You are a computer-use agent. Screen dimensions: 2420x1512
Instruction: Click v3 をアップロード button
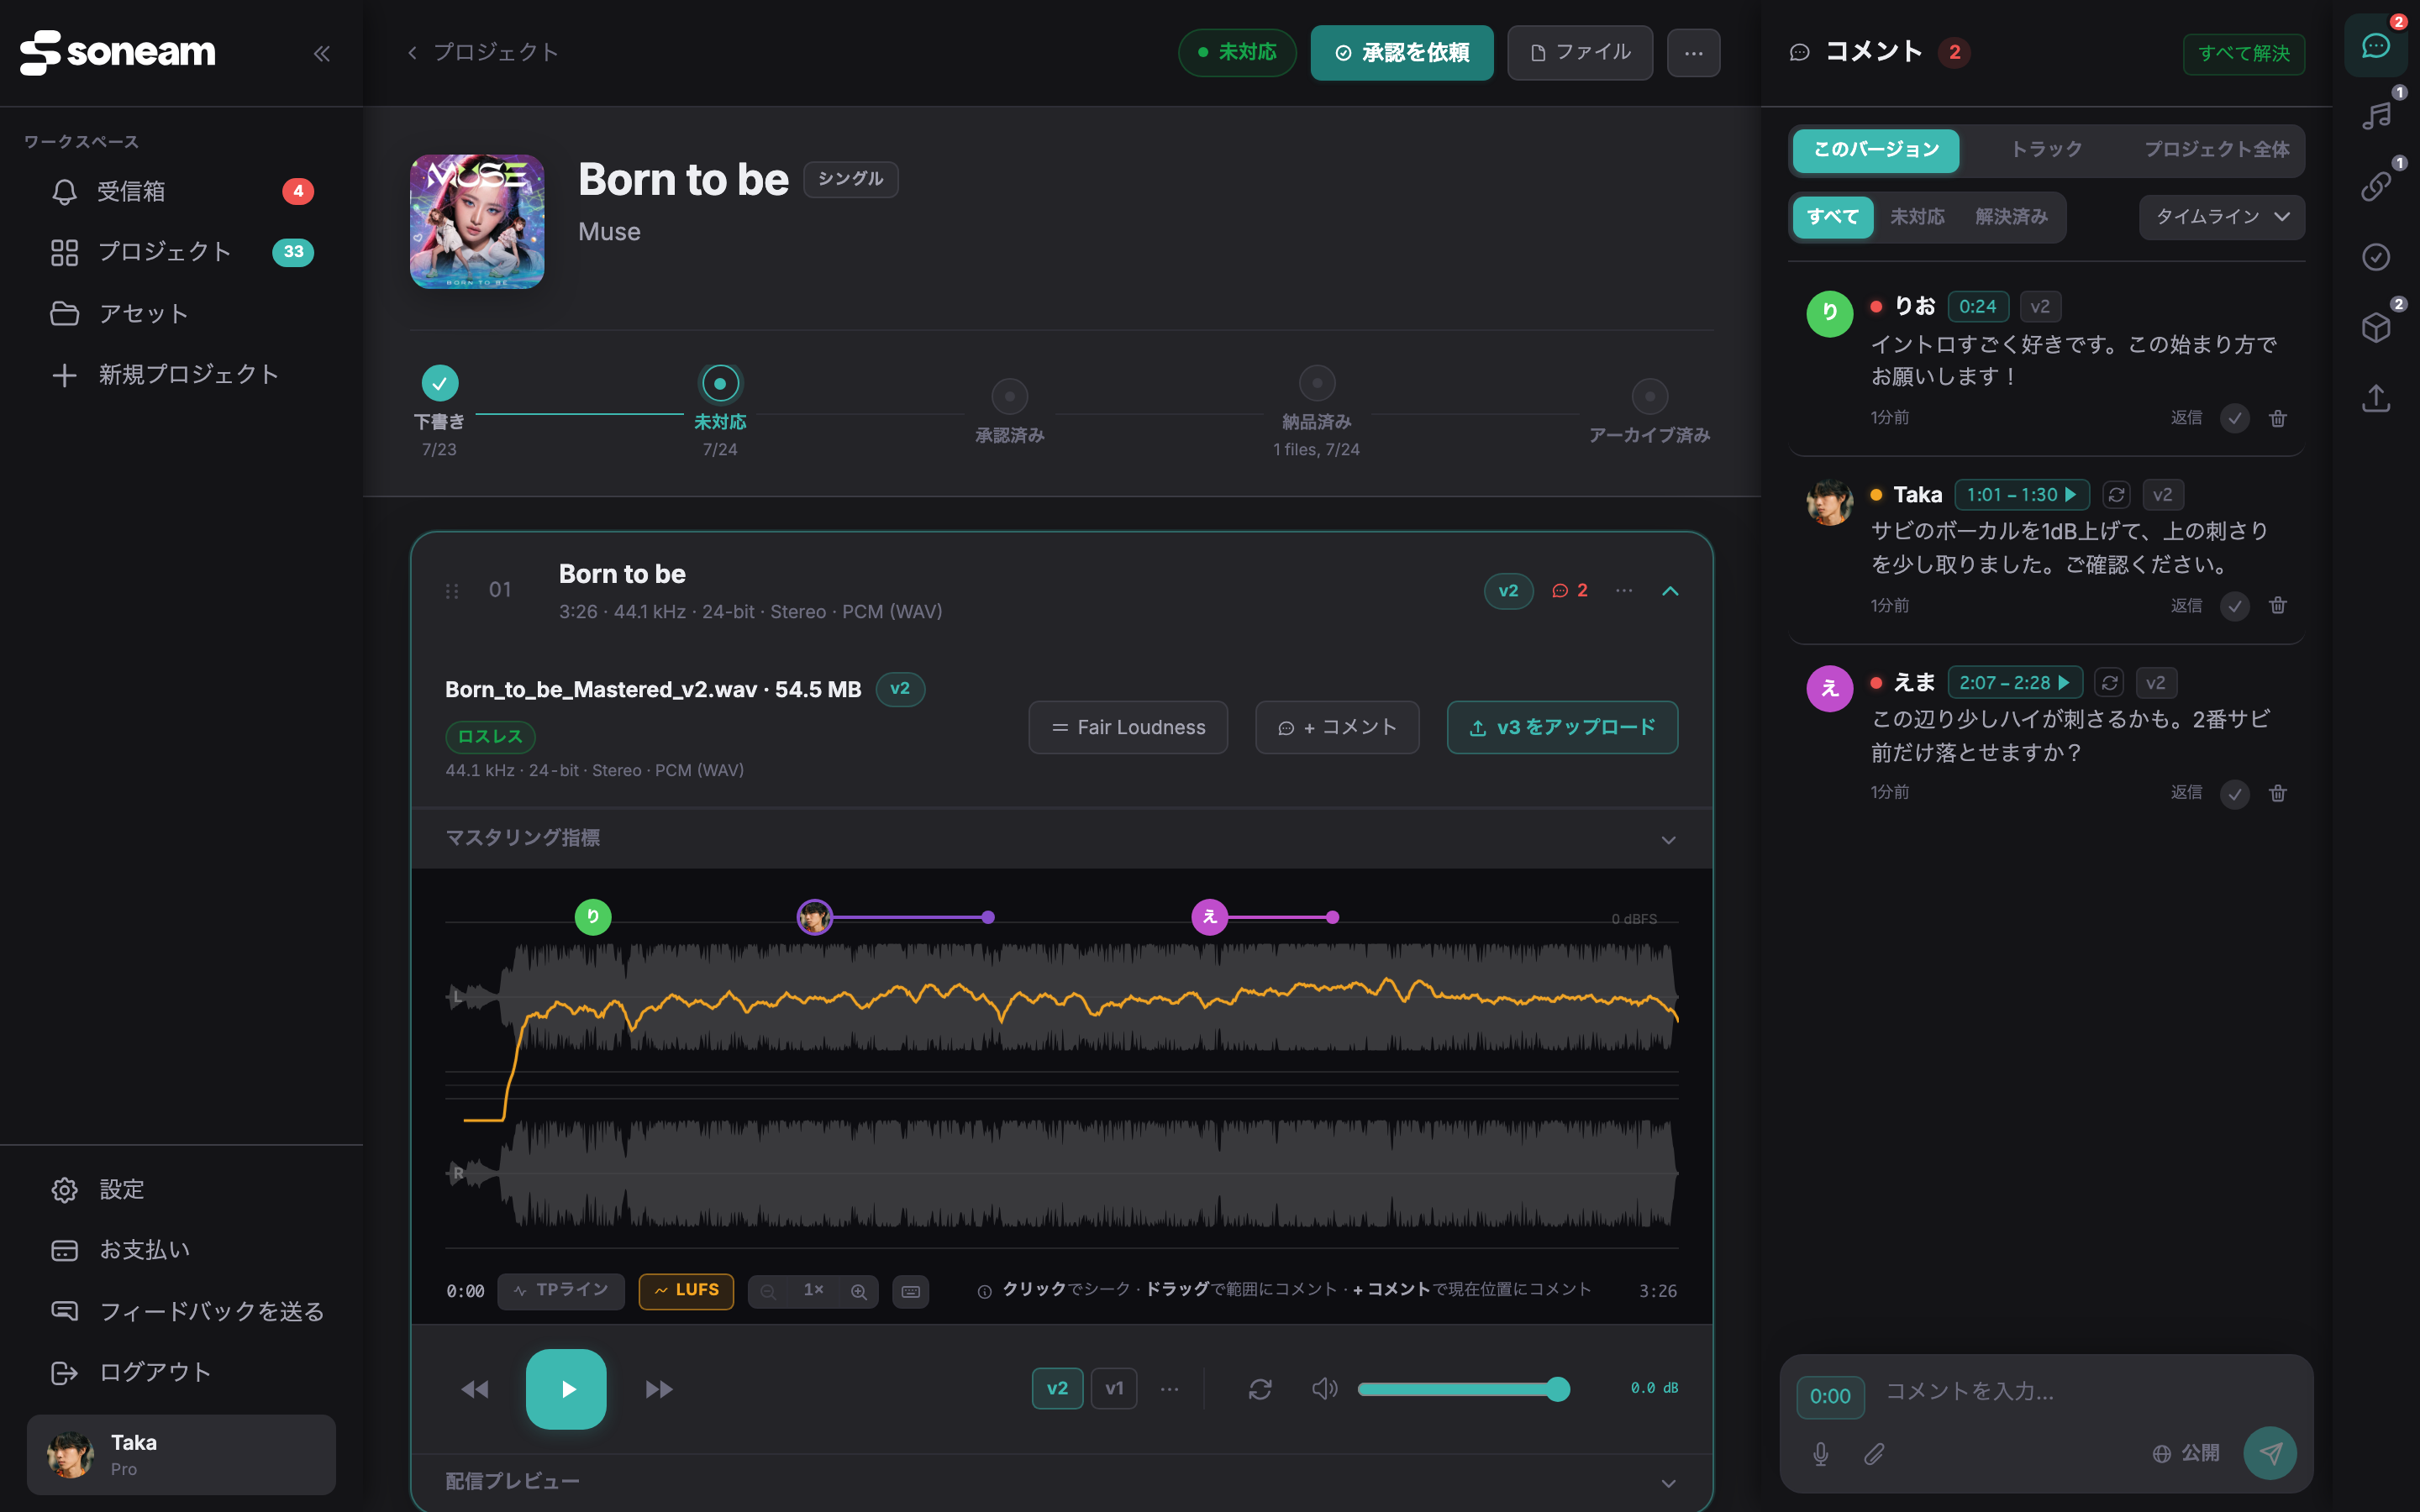(x=1562, y=727)
